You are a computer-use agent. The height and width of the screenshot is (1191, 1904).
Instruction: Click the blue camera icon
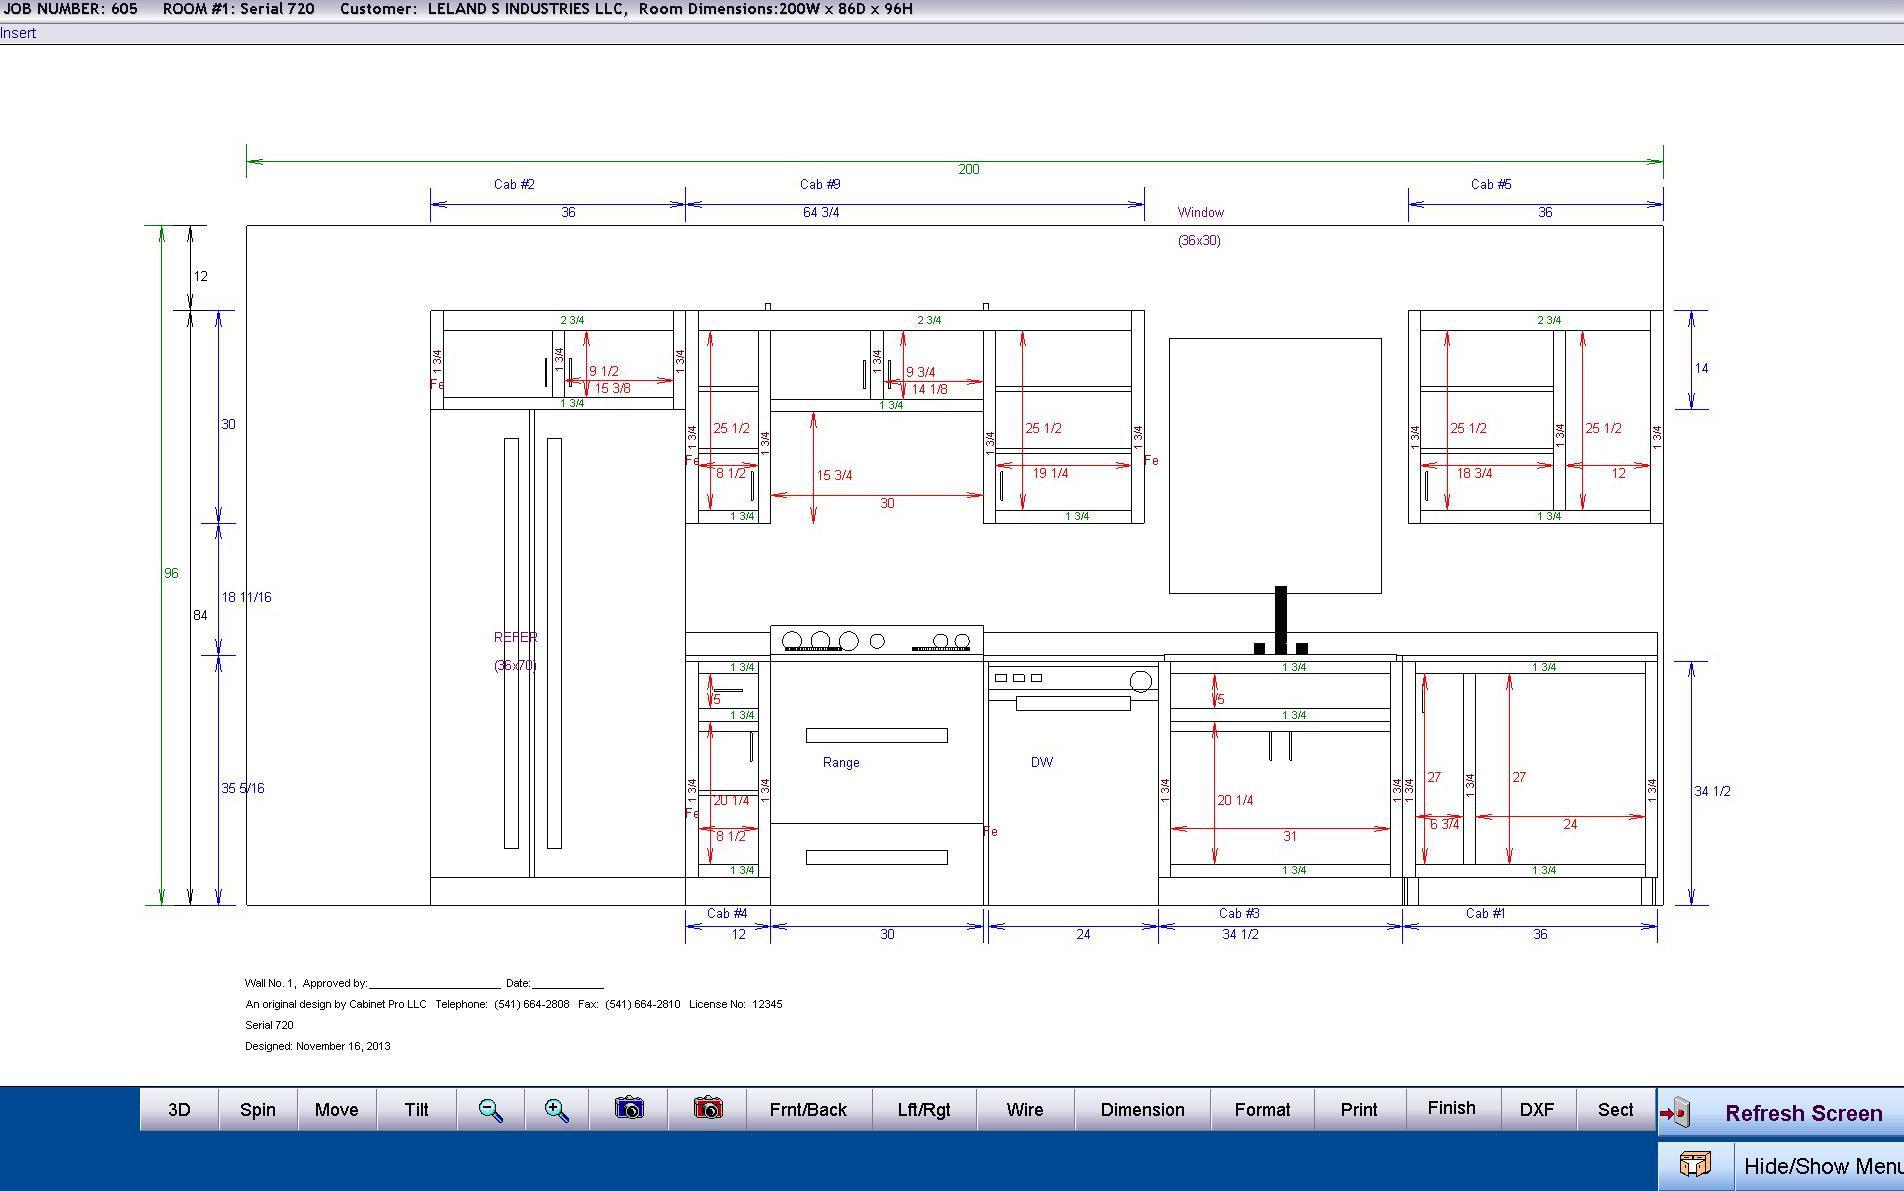click(x=629, y=1108)
